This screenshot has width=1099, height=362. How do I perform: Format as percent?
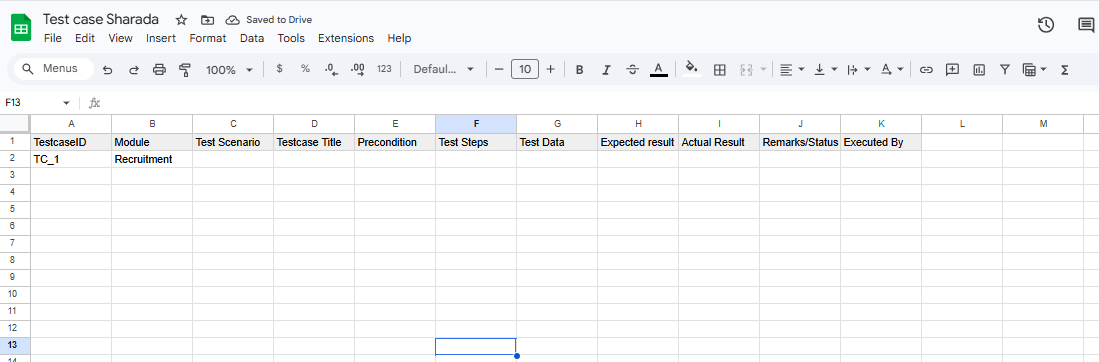point(306,69)
